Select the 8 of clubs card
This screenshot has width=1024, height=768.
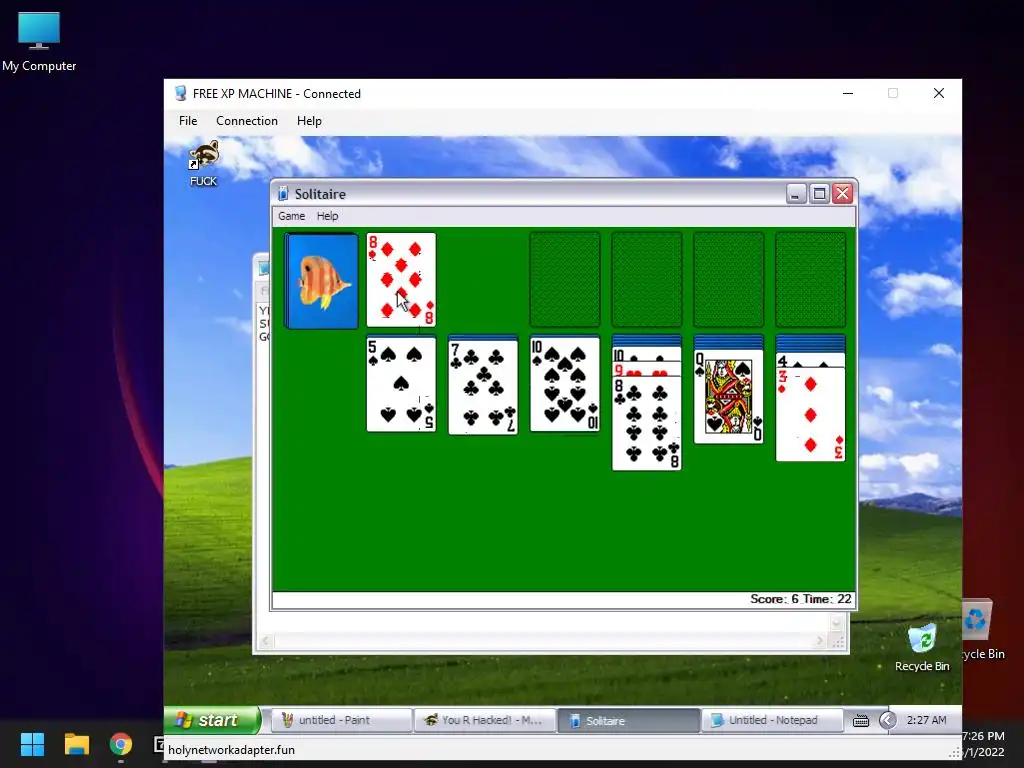647,423
